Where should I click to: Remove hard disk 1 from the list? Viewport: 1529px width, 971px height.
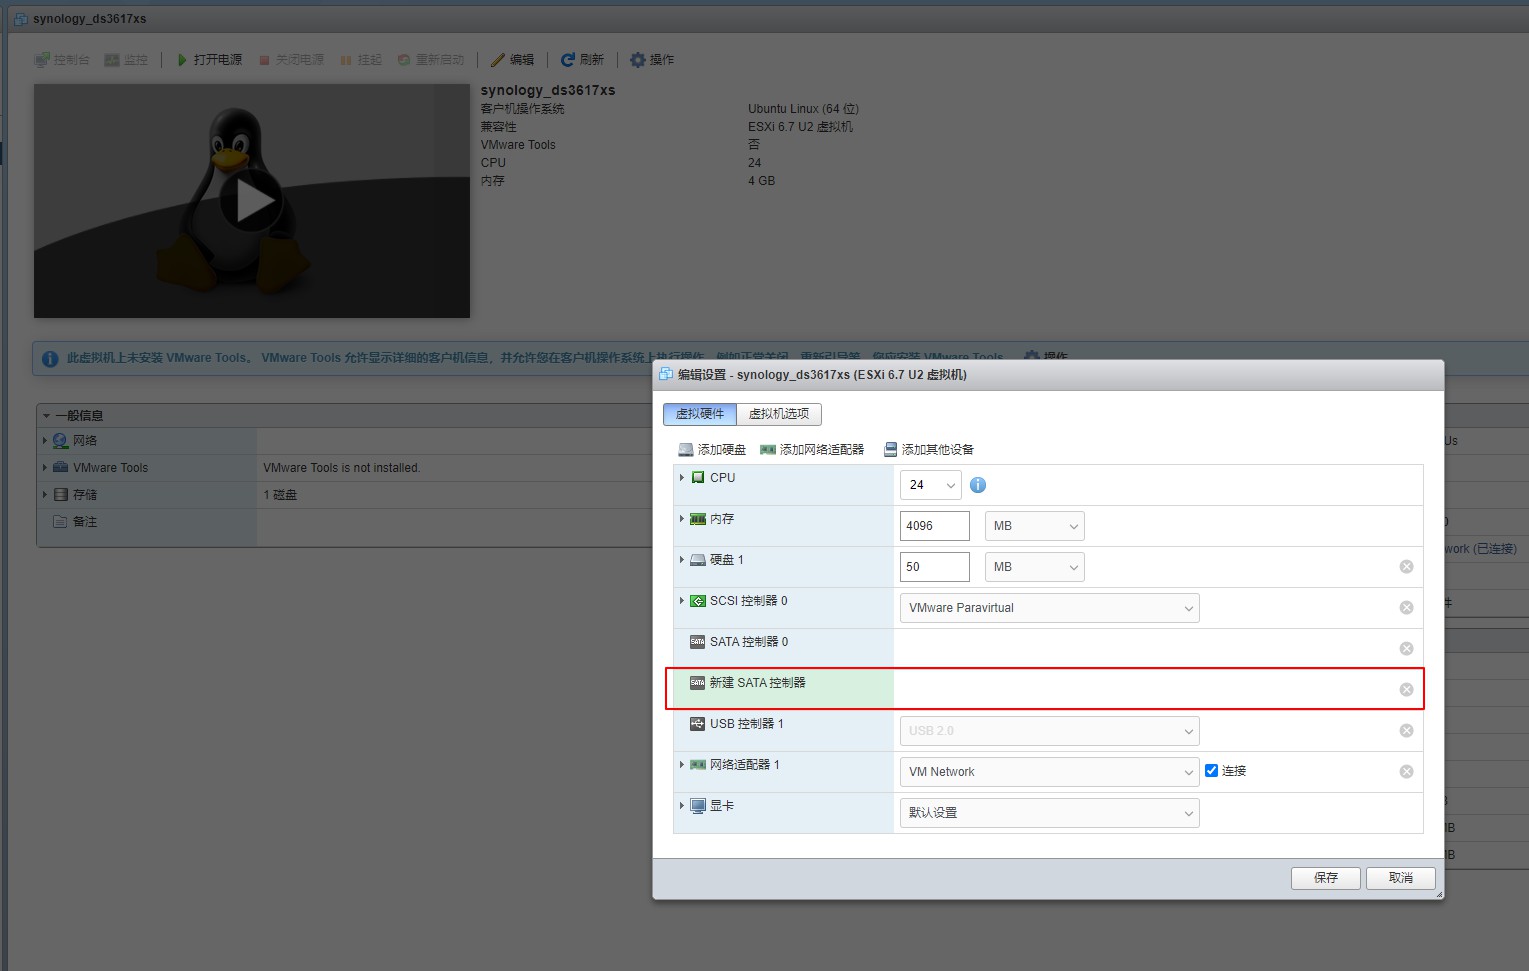click(1406, 567)
